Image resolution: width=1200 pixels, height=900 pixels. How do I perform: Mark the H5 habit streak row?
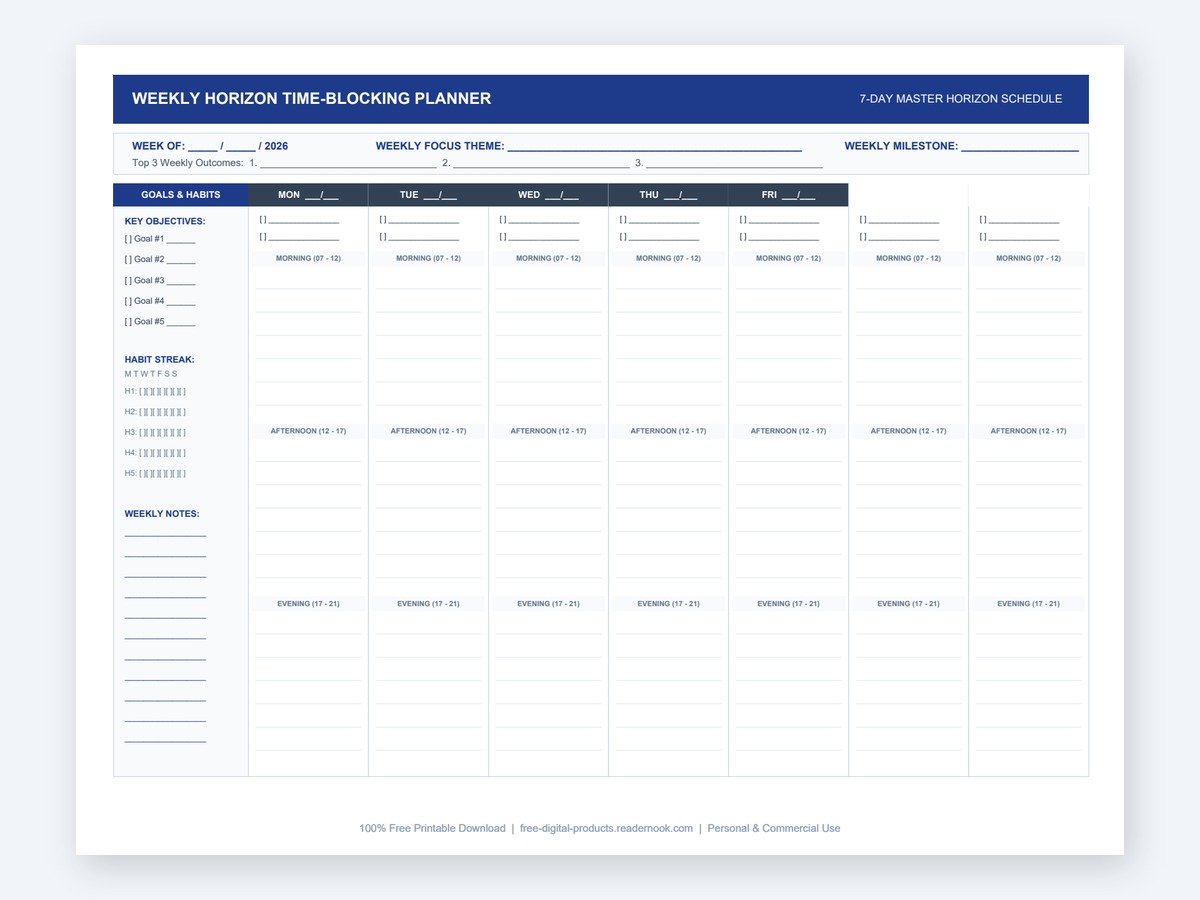[155, 474]
